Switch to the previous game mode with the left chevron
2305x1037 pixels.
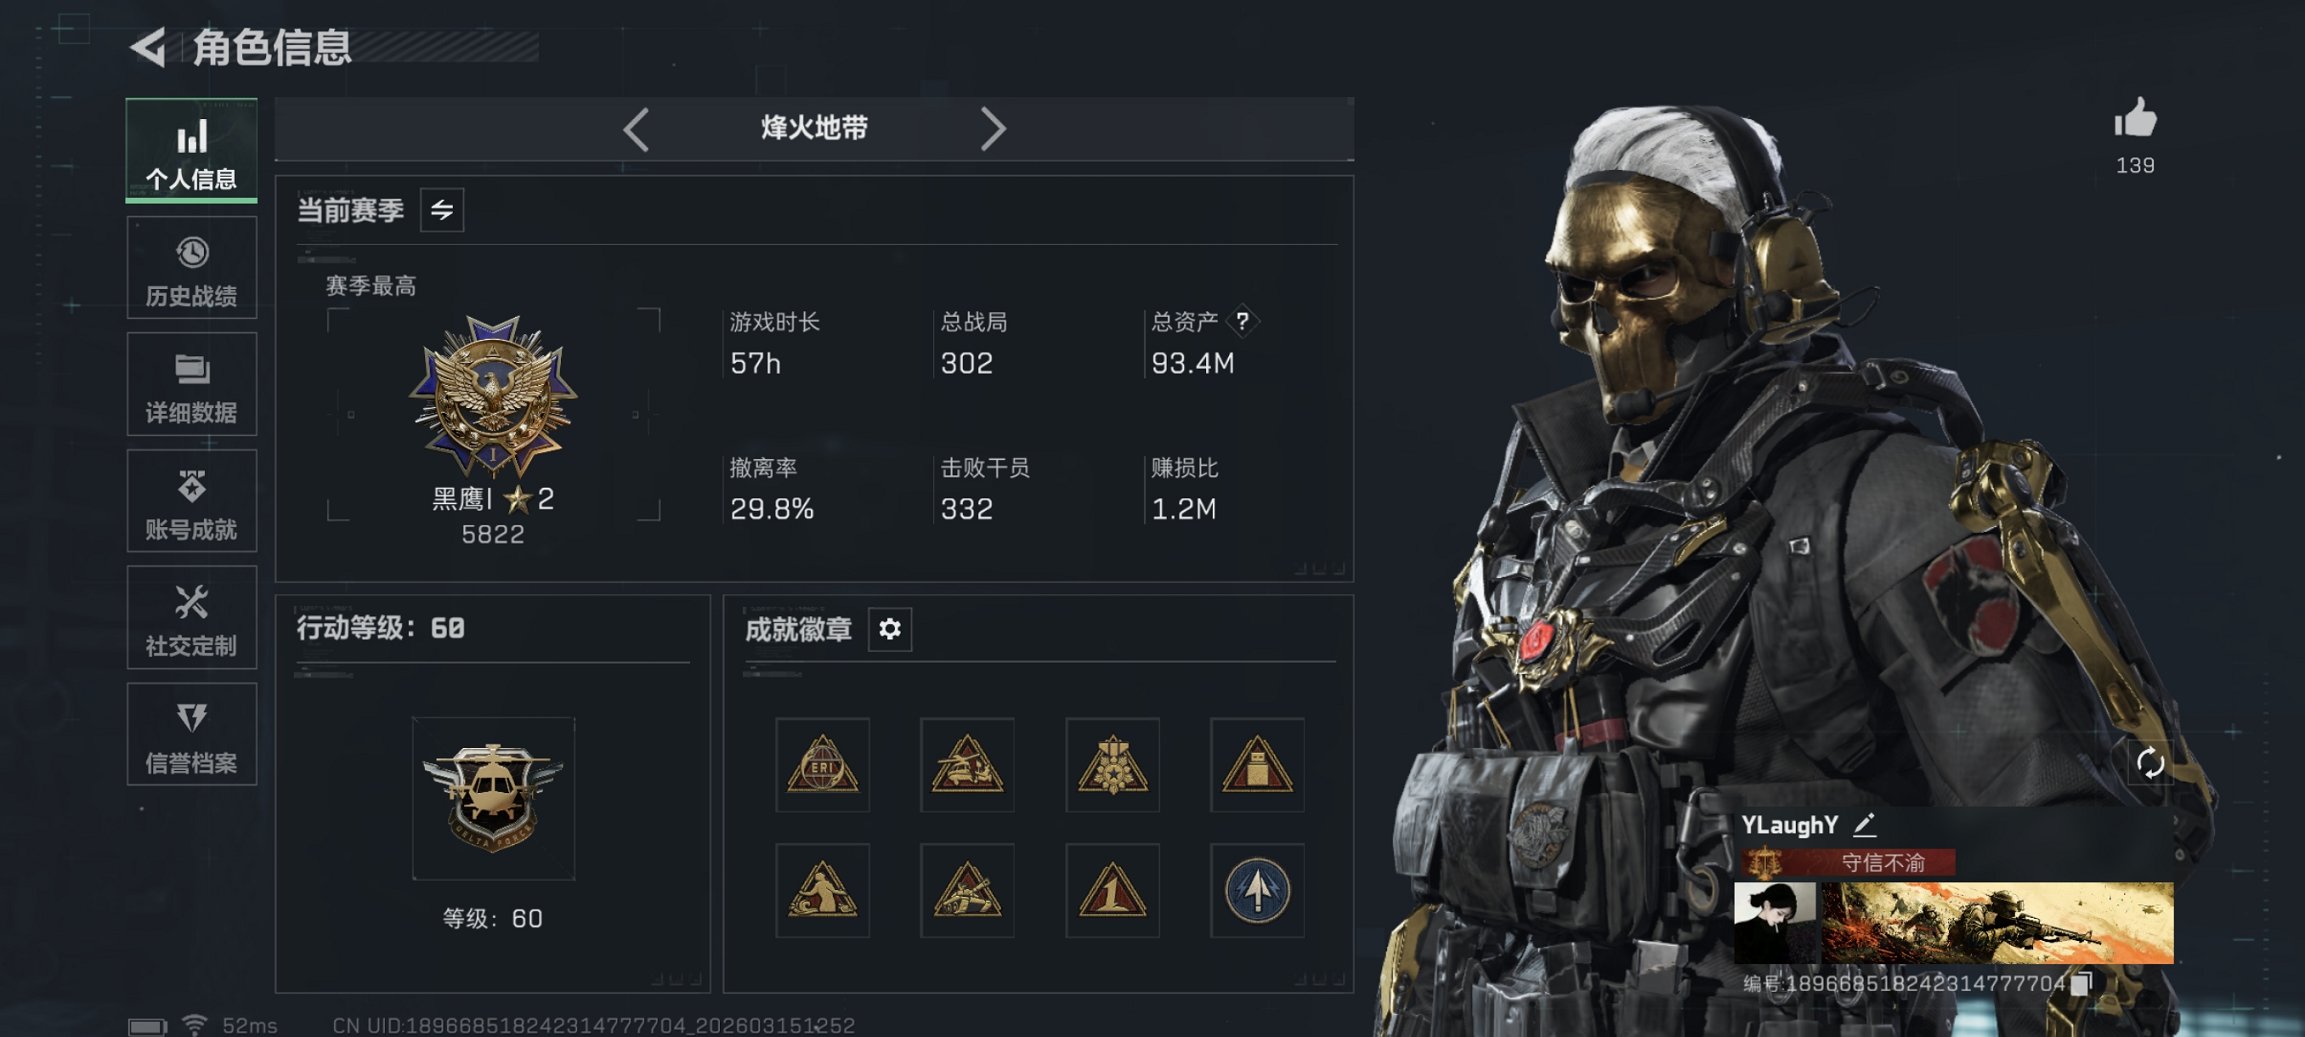click(637, 129)
